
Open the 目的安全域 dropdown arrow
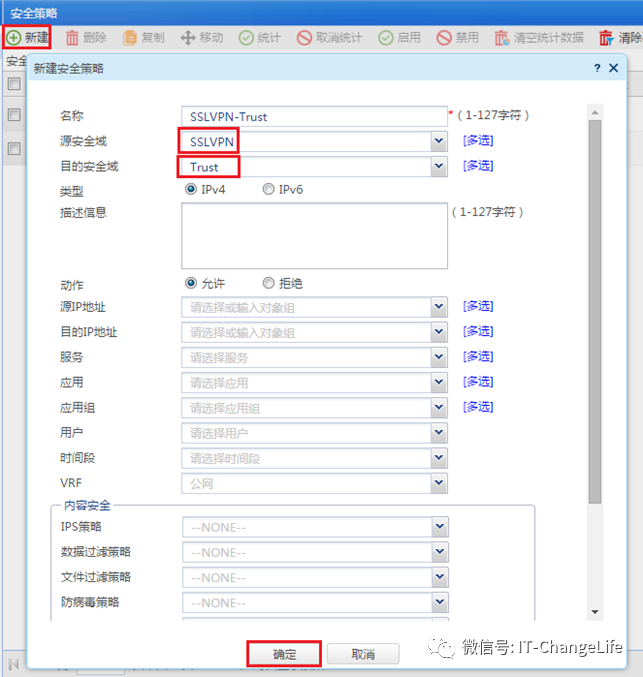(439, 166)
